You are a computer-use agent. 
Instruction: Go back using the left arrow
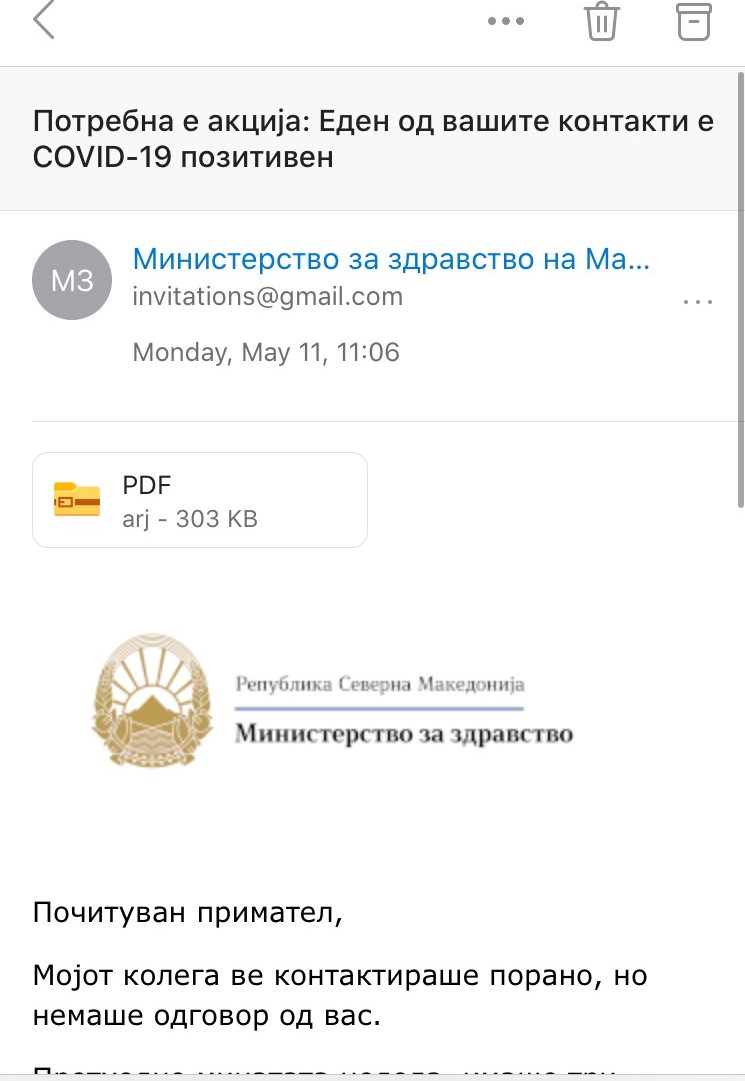[43, 19]
